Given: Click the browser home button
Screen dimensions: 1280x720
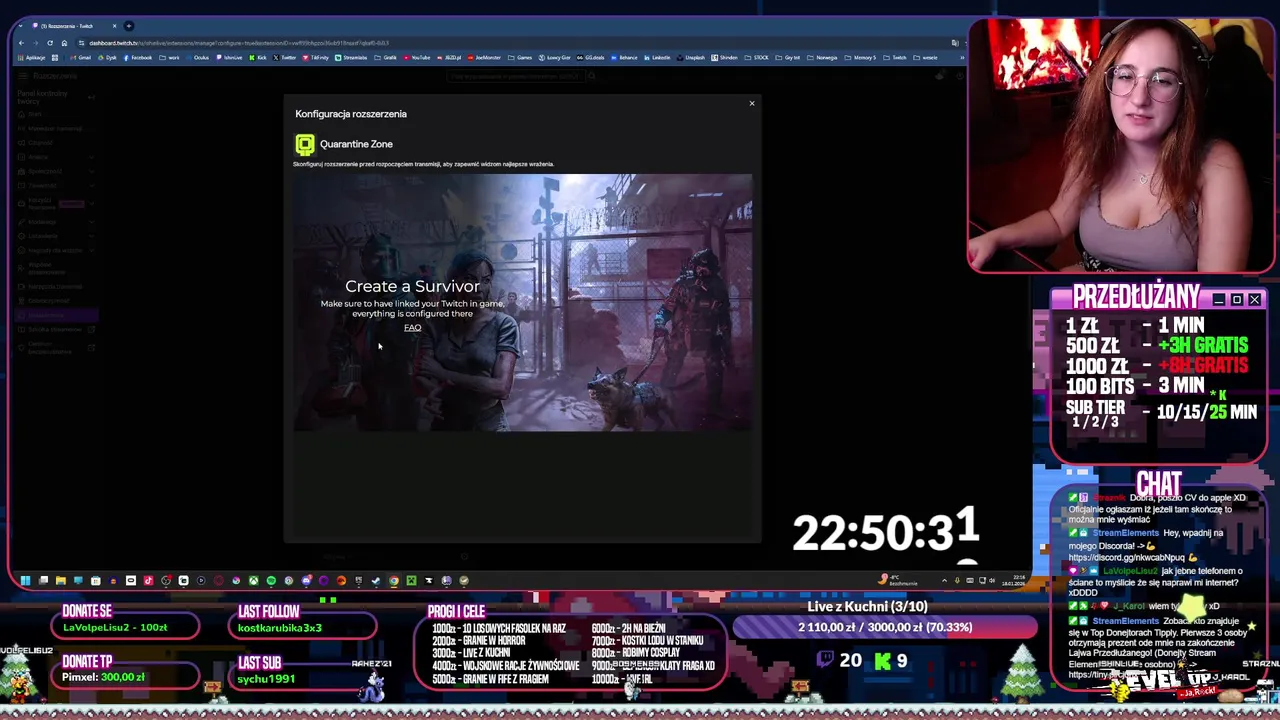Looking at the screenshot, I should point(64,43).
